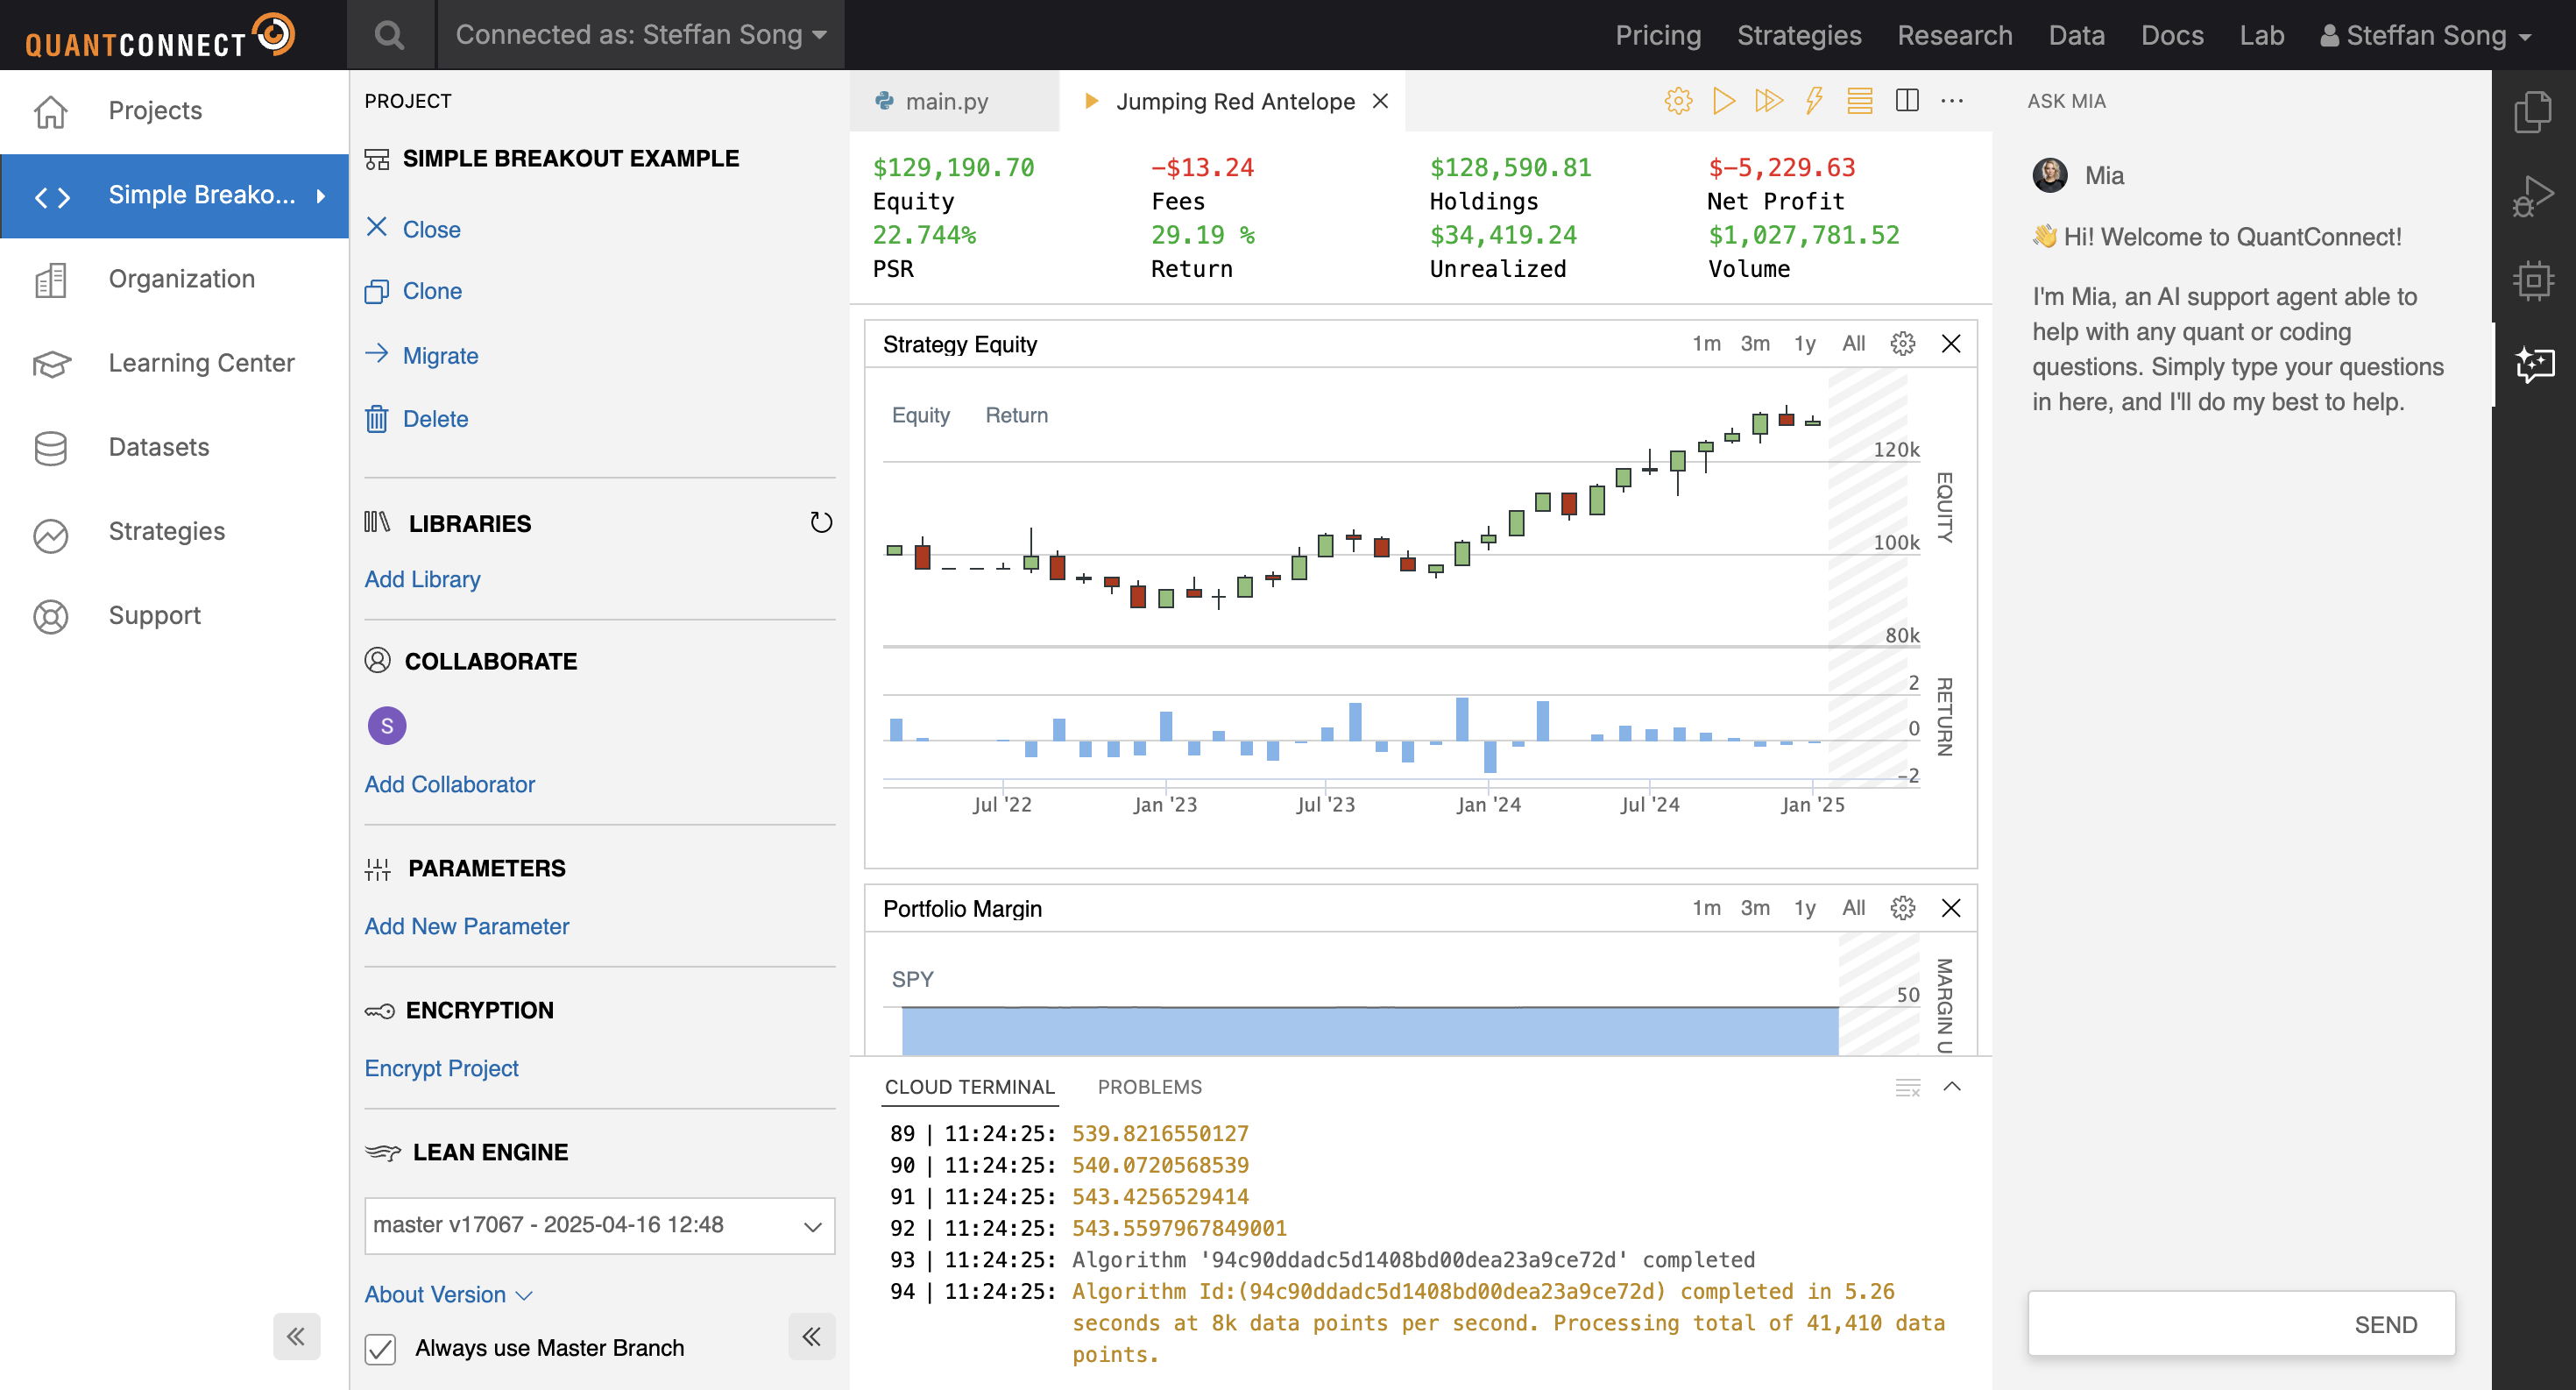Screen dimensions: 2576x1390
Task: Click Add Collaborator link
Action: point(449,785)
